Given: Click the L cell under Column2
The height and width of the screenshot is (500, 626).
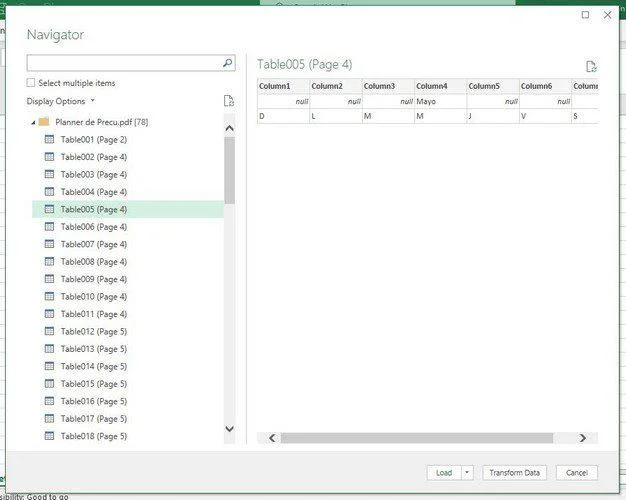Looking at the screenshot, I should tap(336, 116).
